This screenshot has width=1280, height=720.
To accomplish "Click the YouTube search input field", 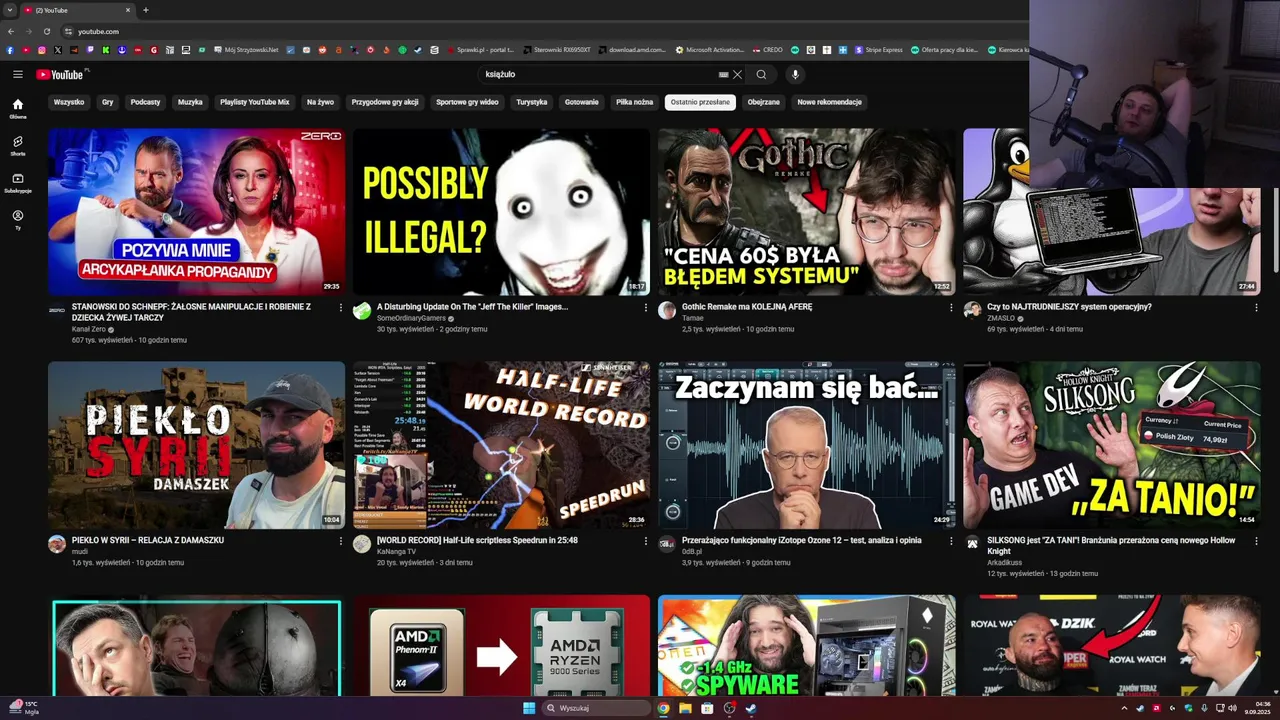I will (597, 74).
